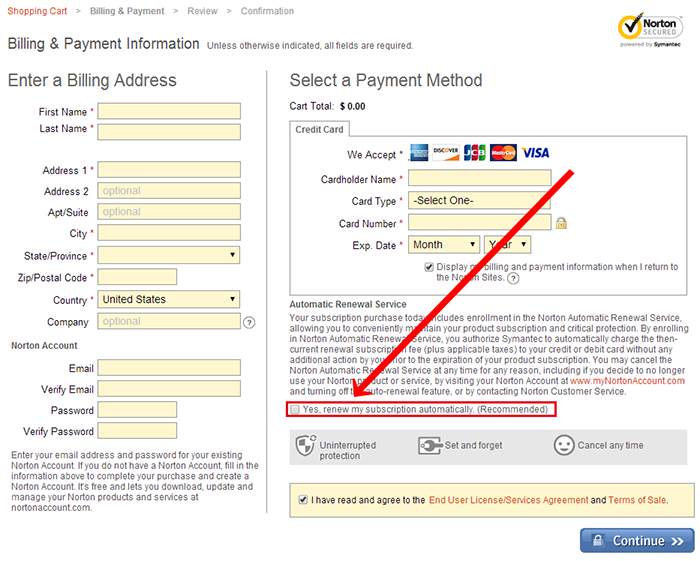
Task: Enable automatic subscription renewal checkbox
Action: point(295,410)
